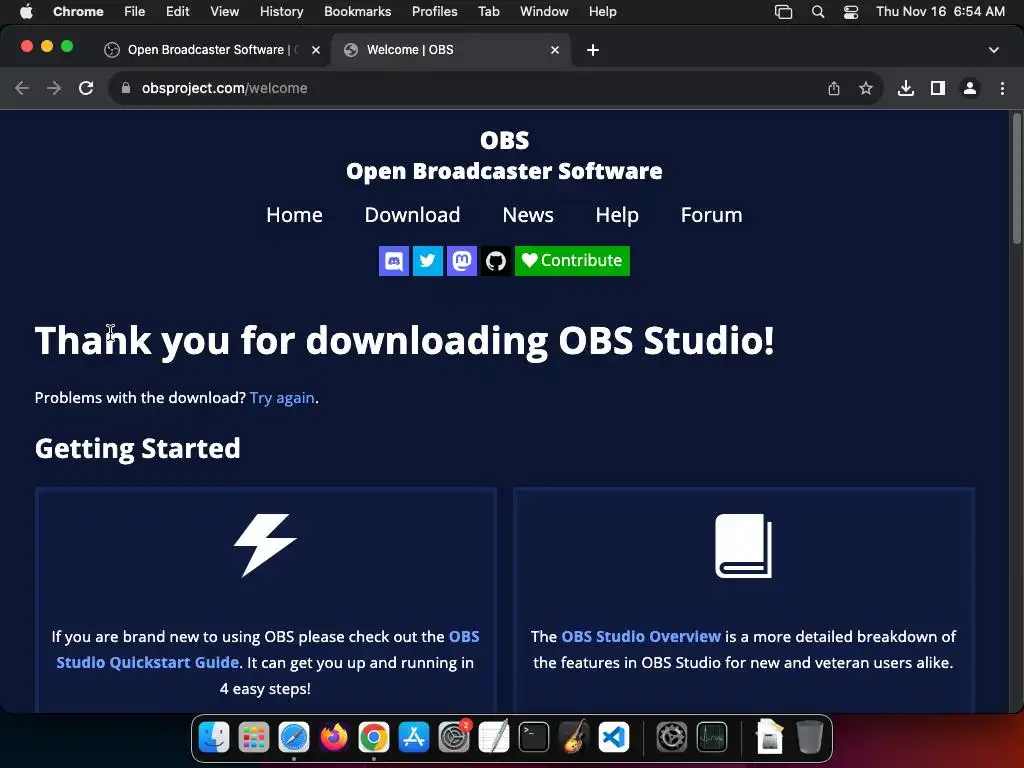
Task: Open the Apple menu
Action: pyautogui.click(x=26, y=12)
